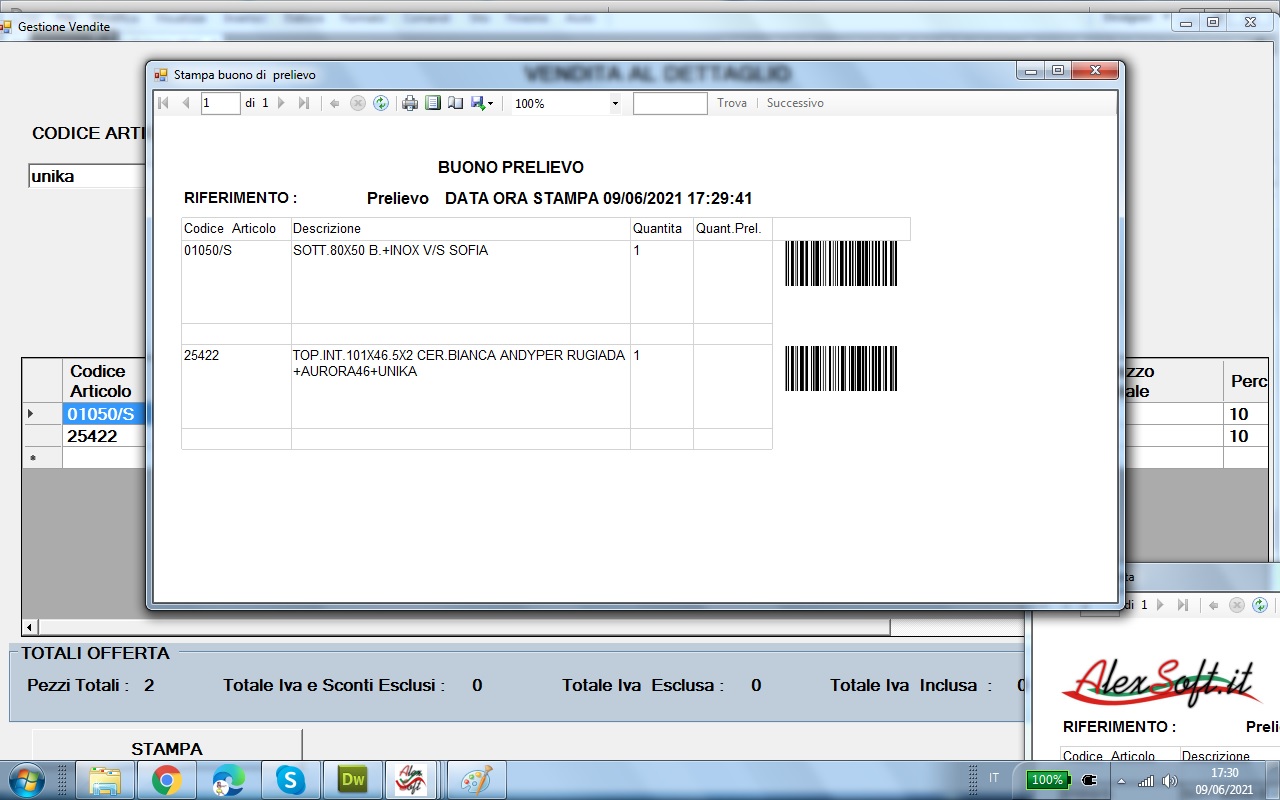This screenshot has width=1280, height=800.
Task: Expand the export format dropdown arrow
Action: [491, 104]
